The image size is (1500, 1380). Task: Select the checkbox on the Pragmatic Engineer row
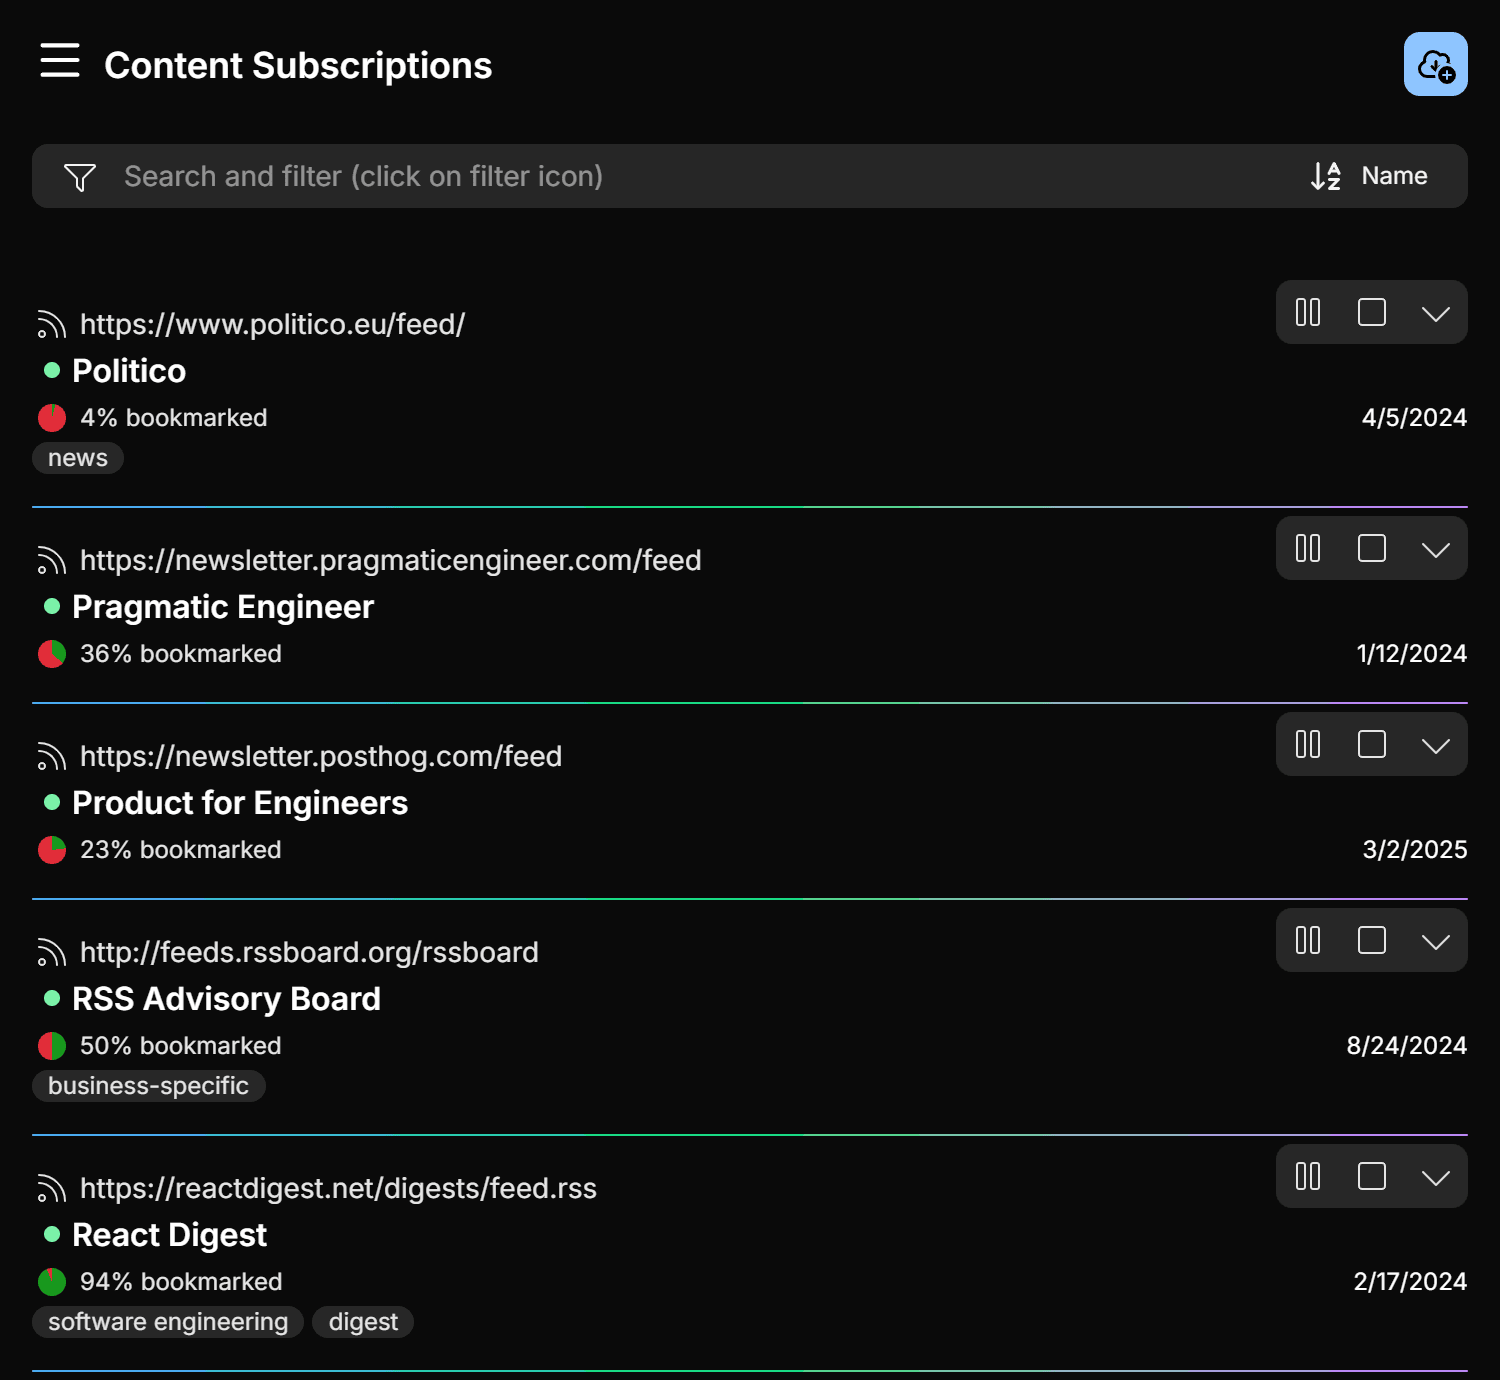[1371, 548]
